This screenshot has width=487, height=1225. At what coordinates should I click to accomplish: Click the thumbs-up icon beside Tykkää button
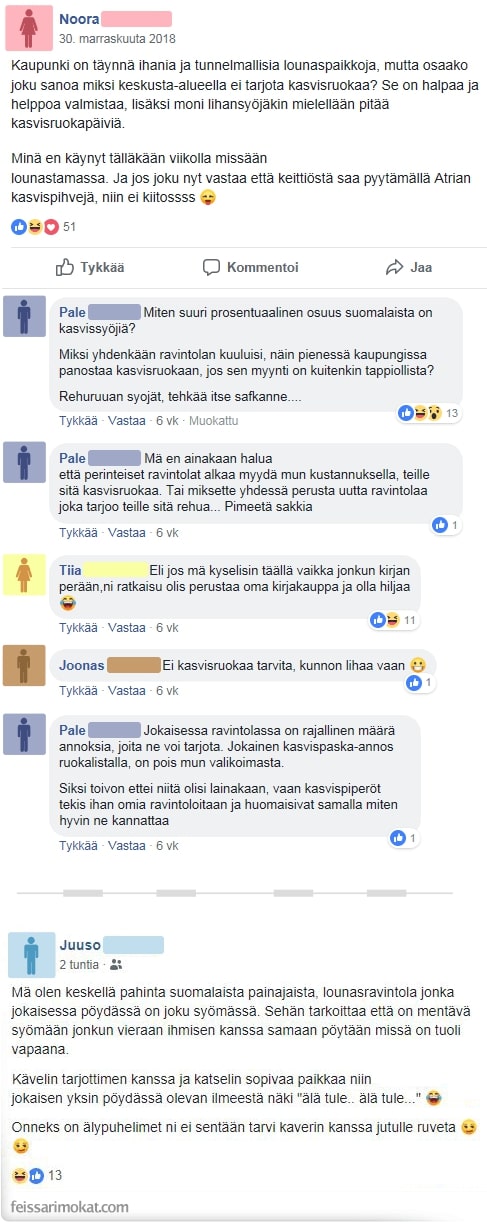click(65, 267)
